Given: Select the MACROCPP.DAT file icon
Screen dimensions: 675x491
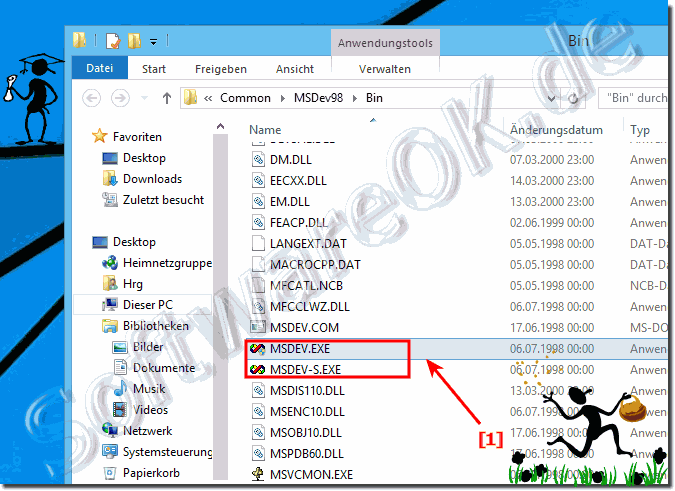Looking at the screenshot, I should click(258, 265).
